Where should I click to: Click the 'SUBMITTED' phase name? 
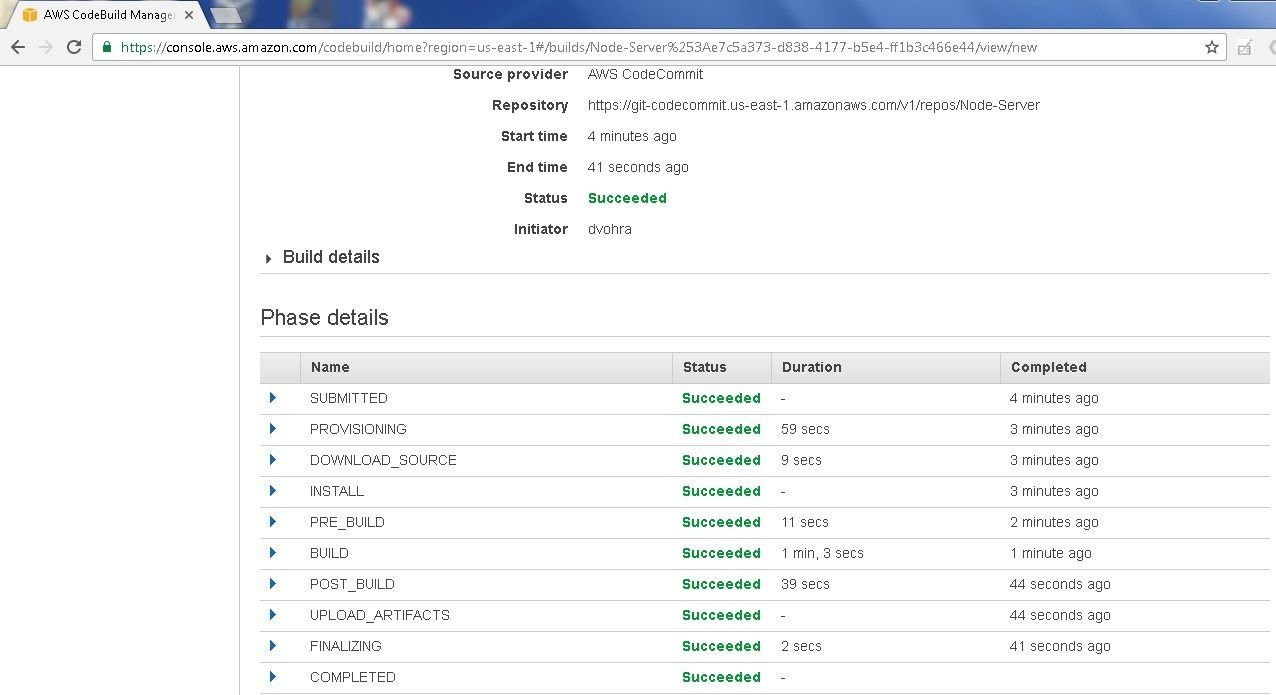(349, 398)
